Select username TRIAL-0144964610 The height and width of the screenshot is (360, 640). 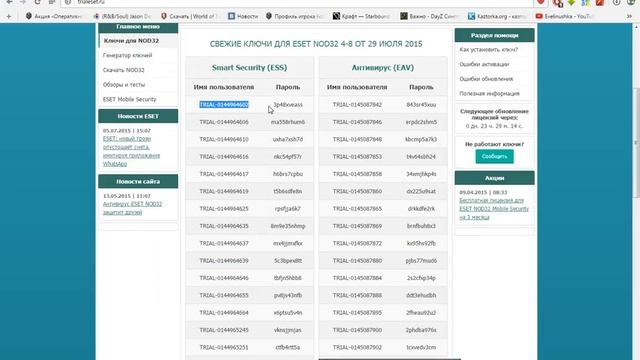click(x=224, y=139)
